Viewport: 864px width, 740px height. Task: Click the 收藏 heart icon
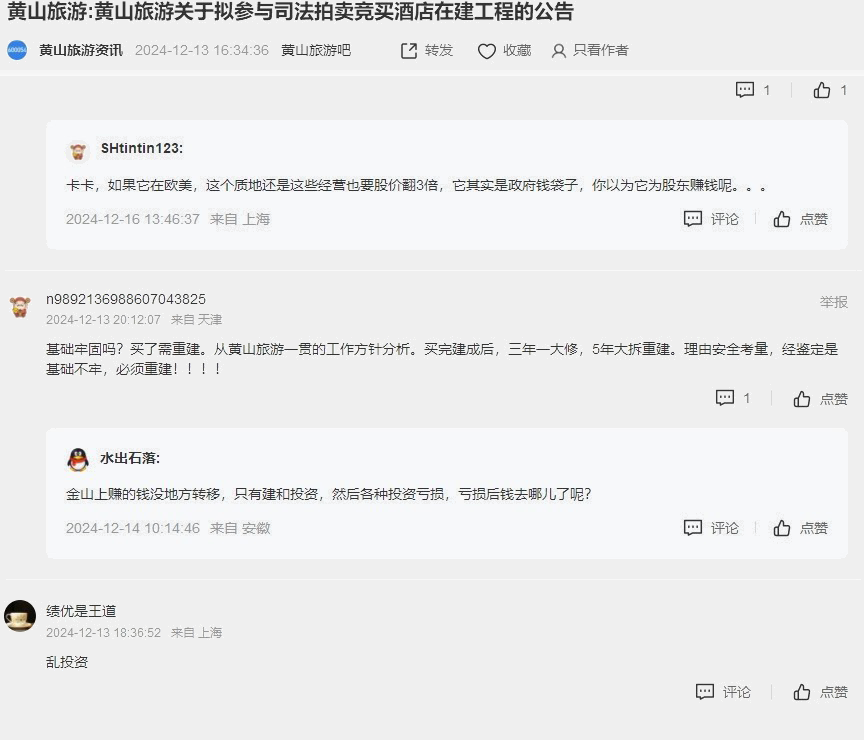coord(487,51)
